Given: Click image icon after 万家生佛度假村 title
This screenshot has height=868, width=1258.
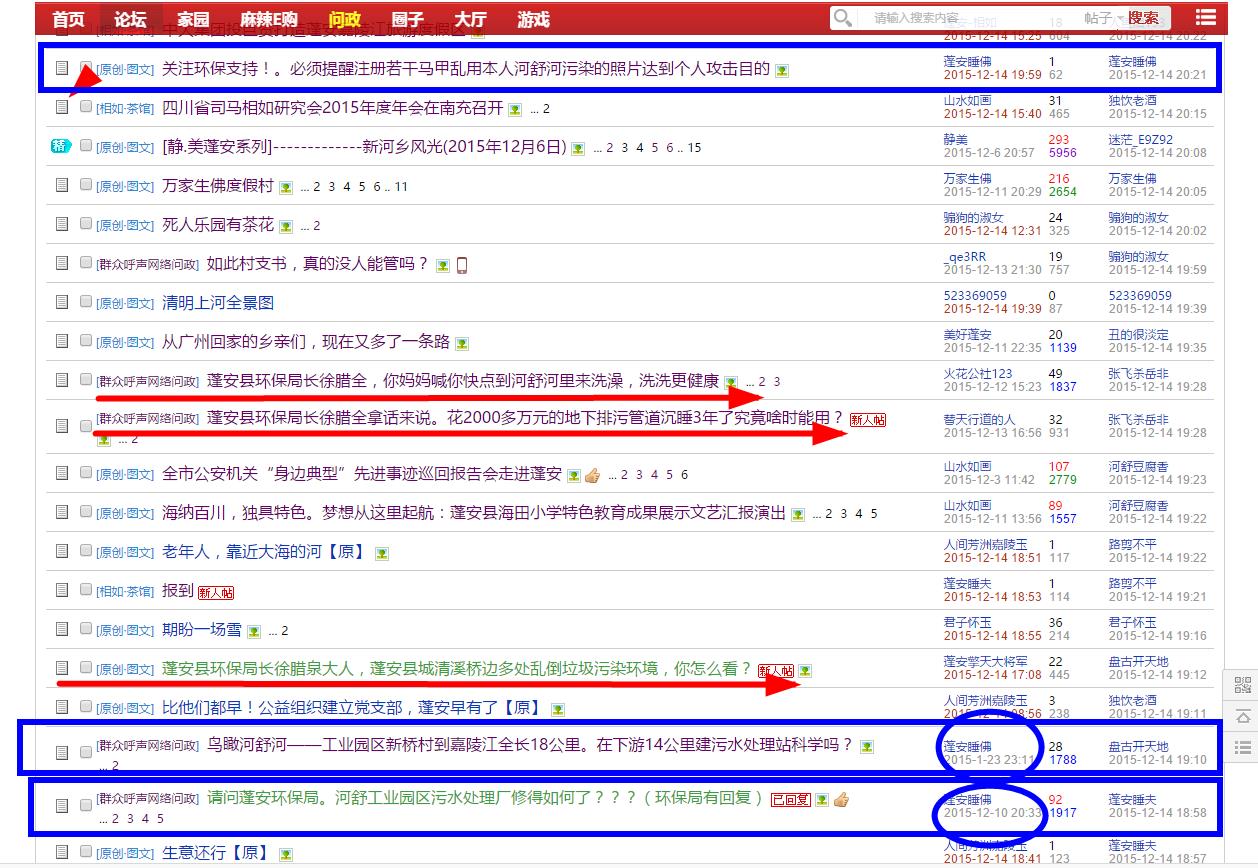Looking at the screenshot, I should [x=286, y=187].
